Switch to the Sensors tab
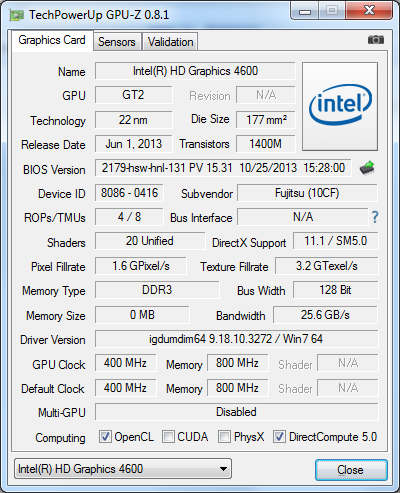 117,42
